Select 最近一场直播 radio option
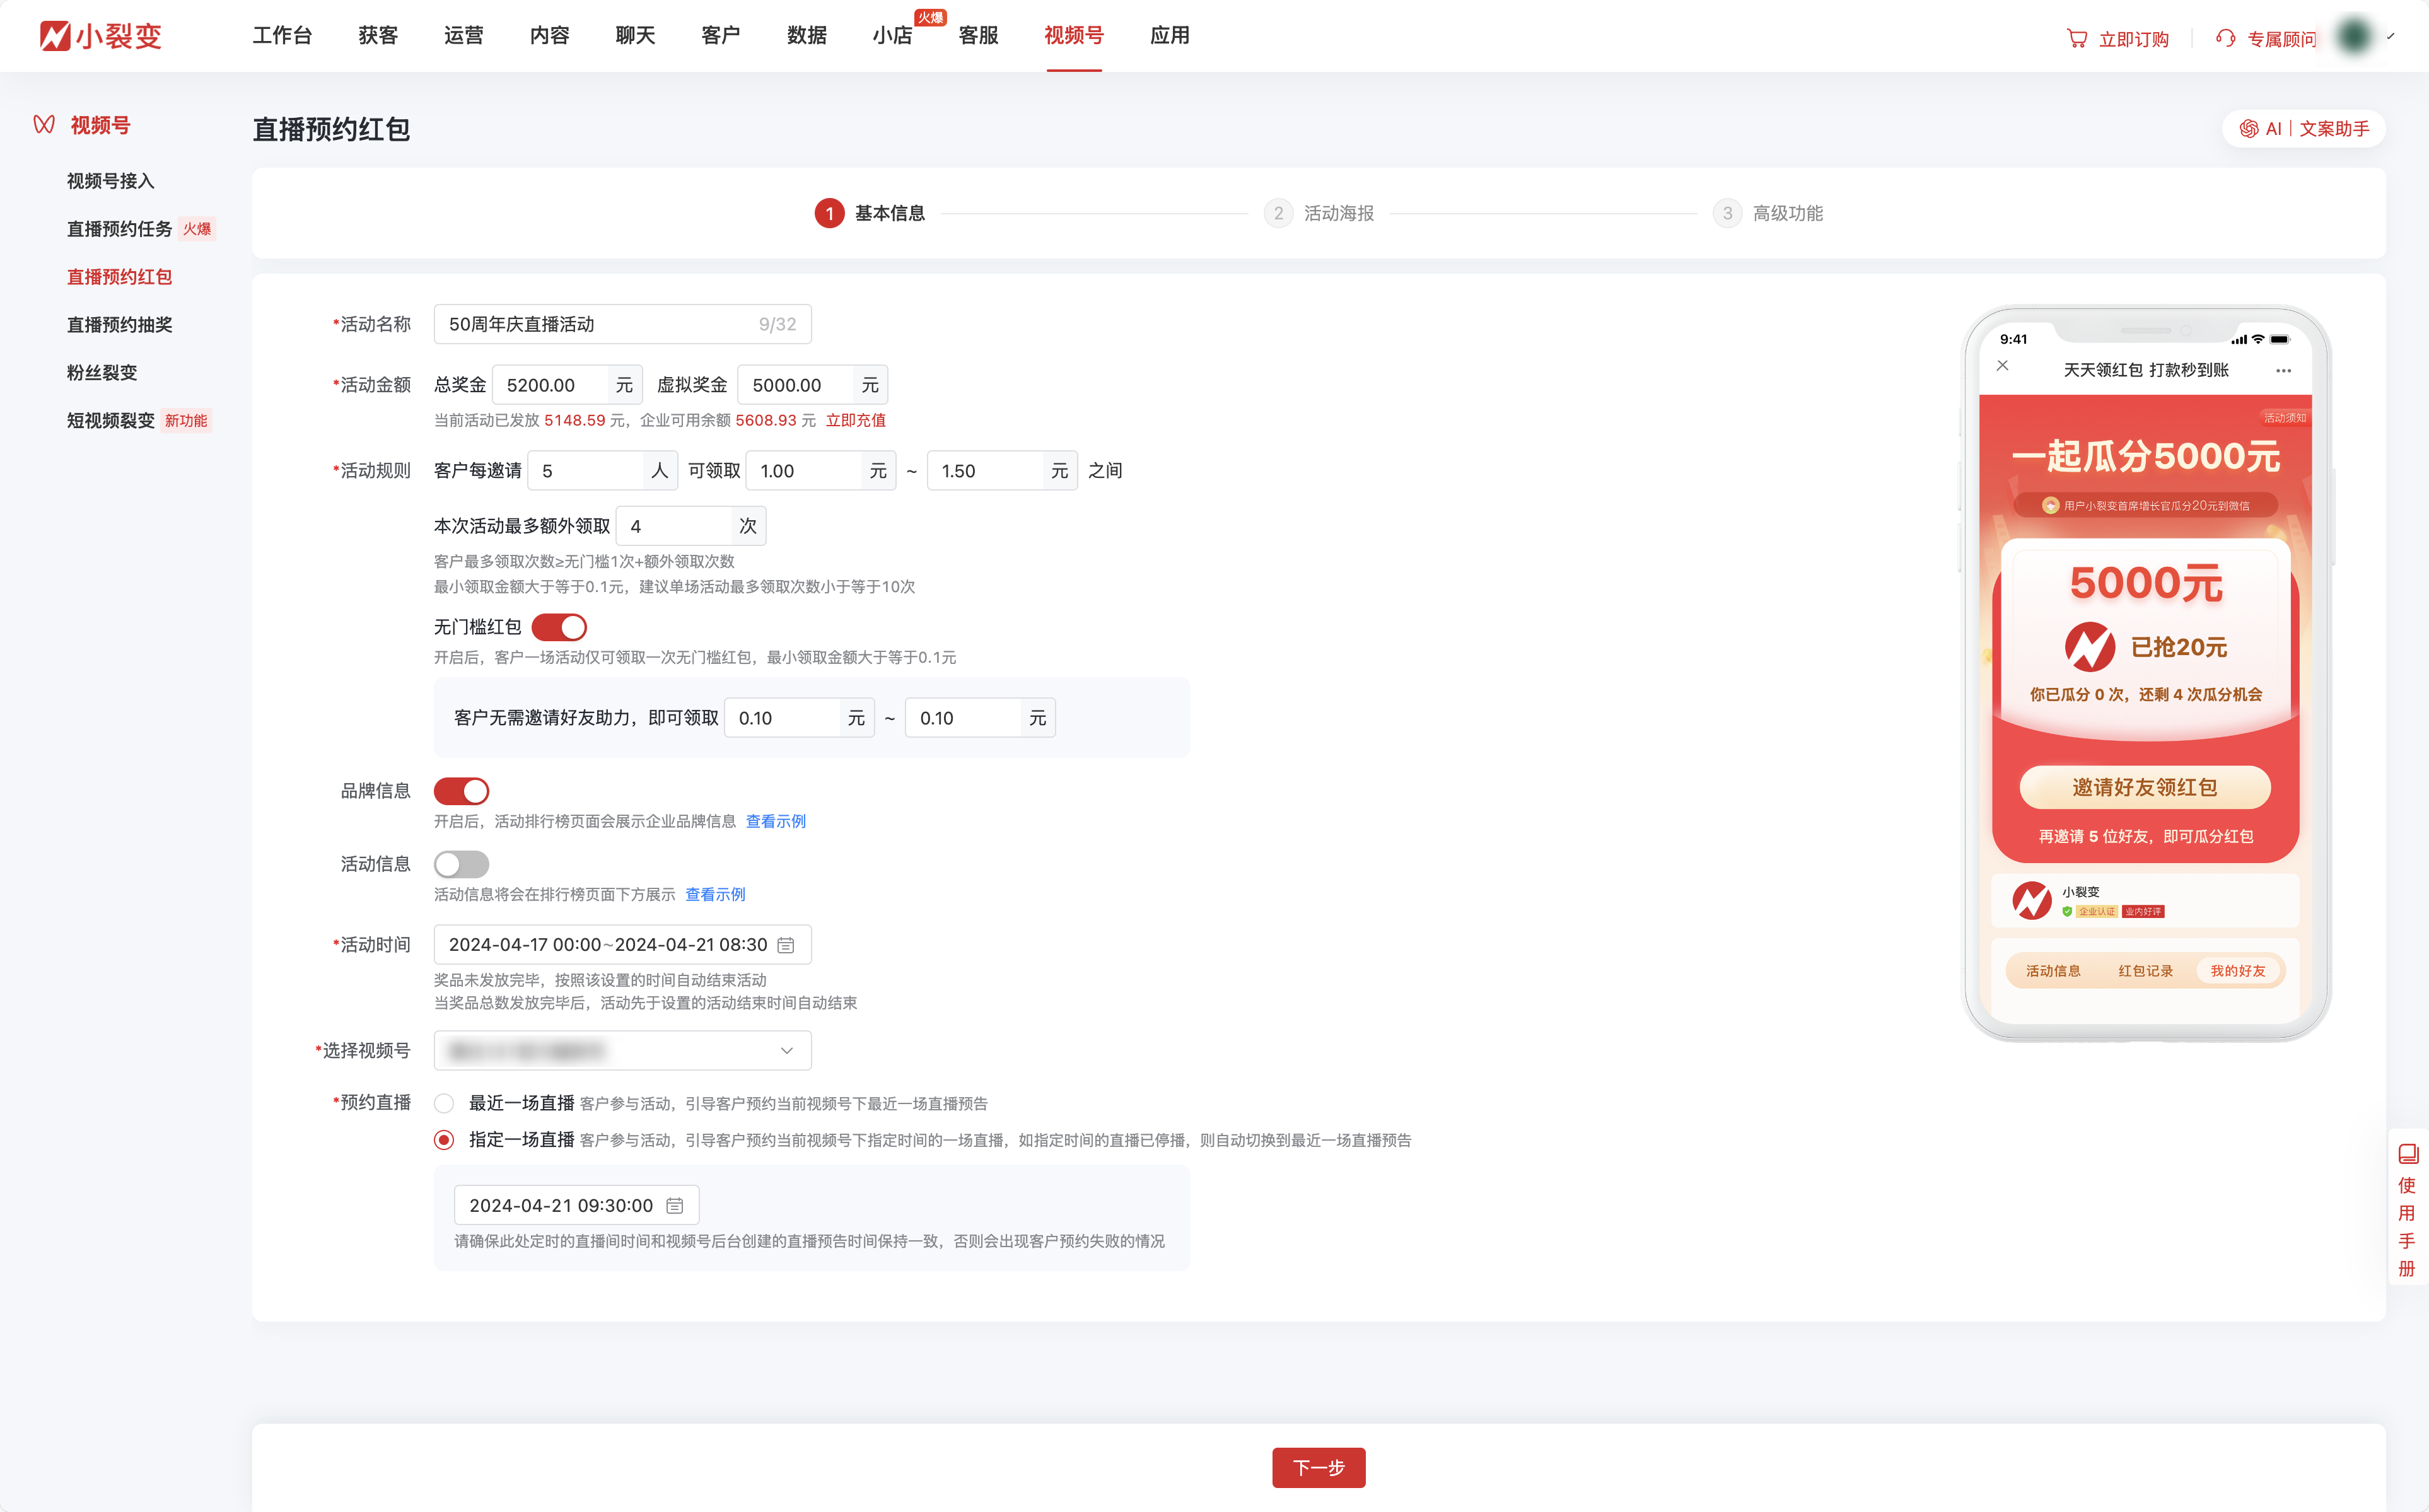The image size is (2429, 1512). [x=444, y=1103]
